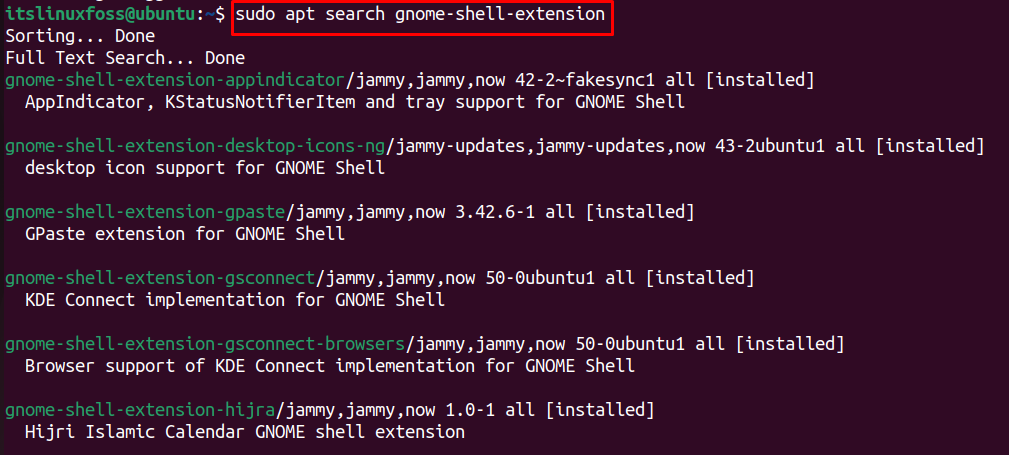Click the "Hijri Islamic Calendar" description line
This screenshot has width=1009, height=455.
pyautogui.click(x=245, y=432)
